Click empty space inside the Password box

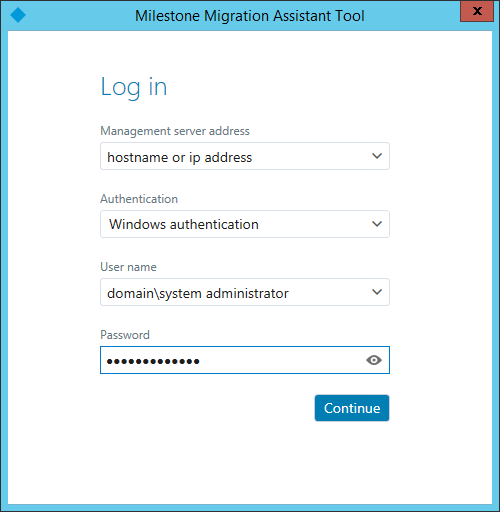(x=280, y=360)
